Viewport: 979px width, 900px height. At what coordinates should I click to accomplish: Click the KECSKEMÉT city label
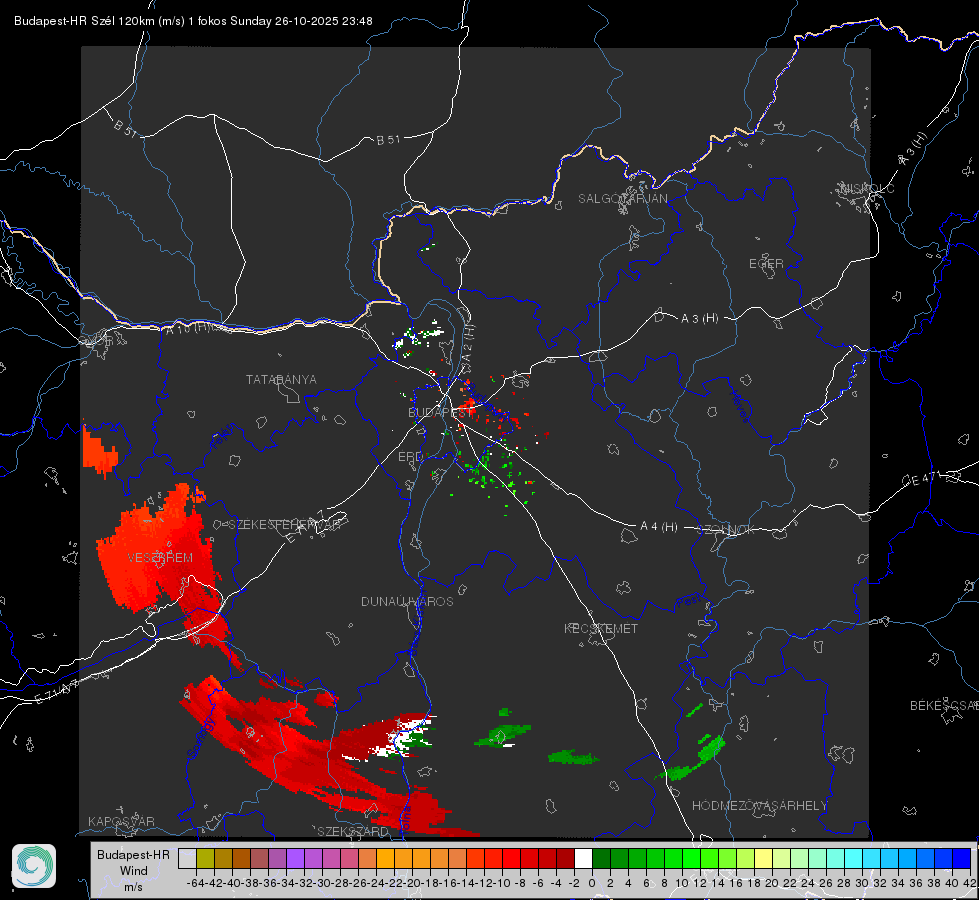(x=601, y=628)
